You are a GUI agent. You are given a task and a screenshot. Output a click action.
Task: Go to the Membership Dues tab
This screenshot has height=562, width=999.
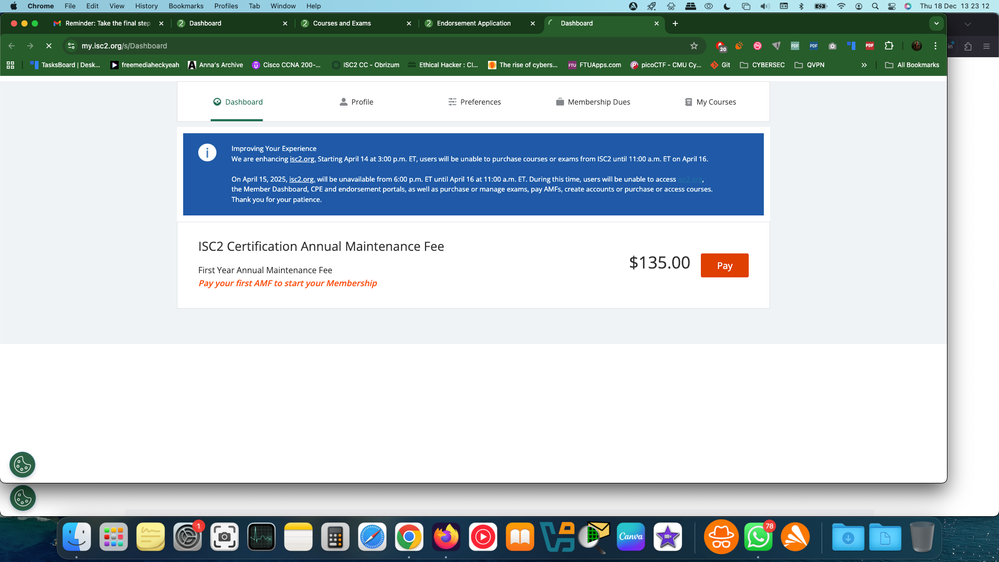pos(593,102)
